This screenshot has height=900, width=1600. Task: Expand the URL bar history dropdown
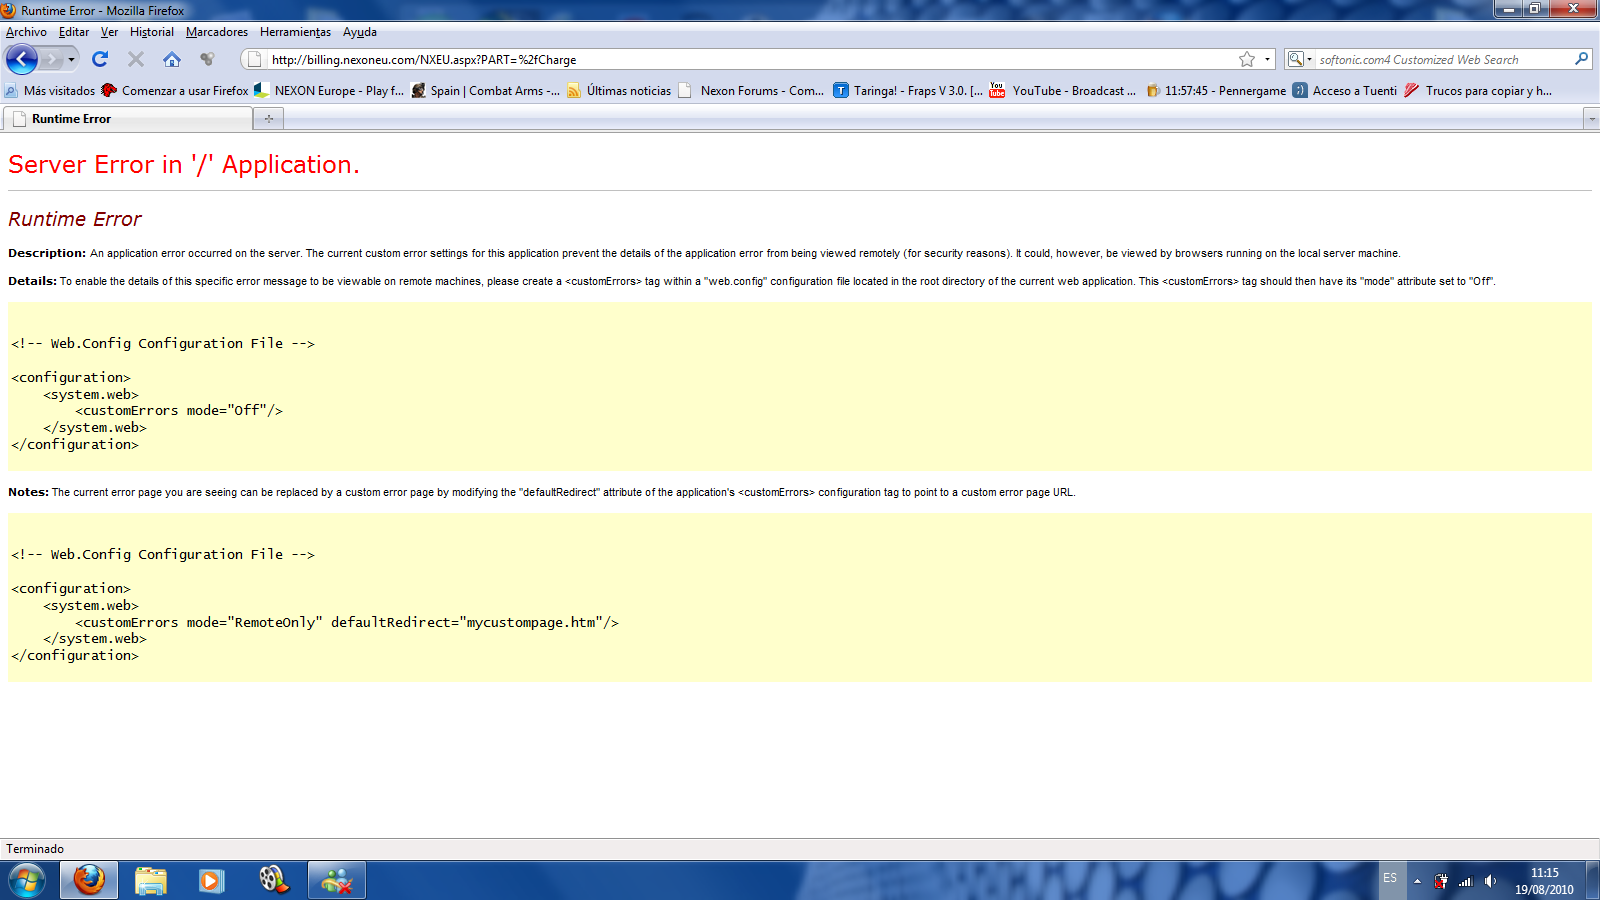pos(1267,59)
